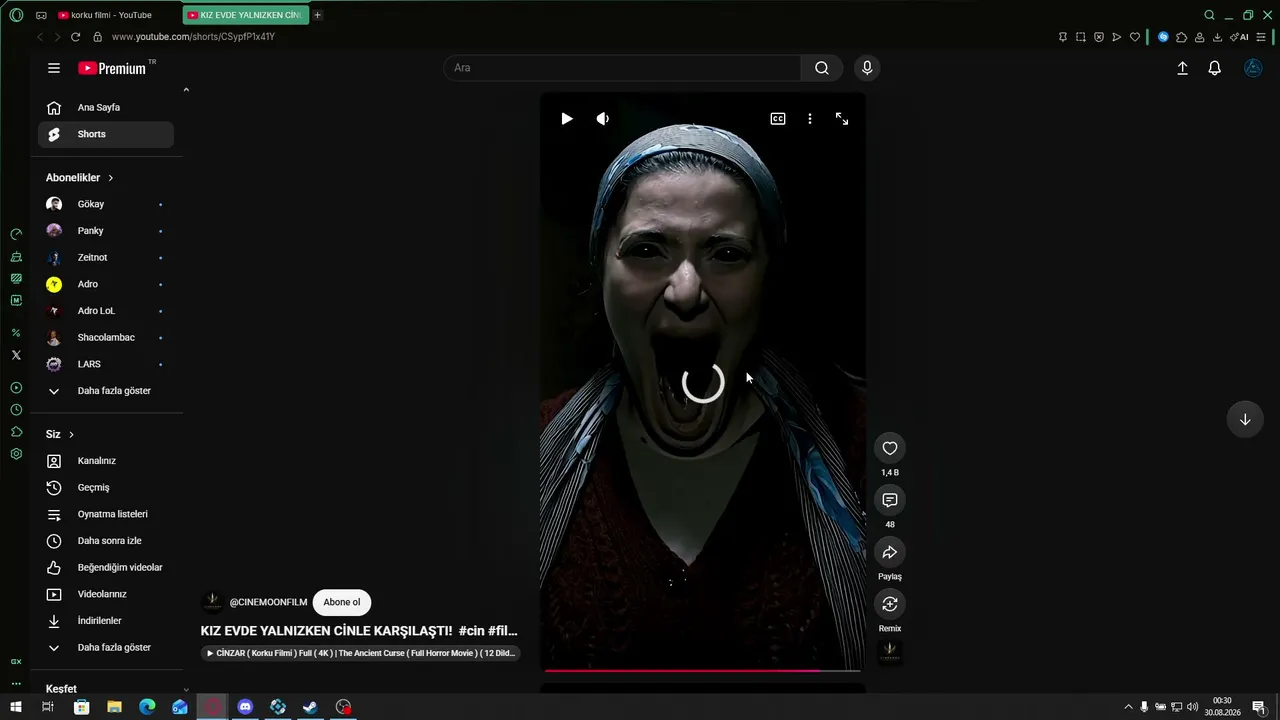Open the browser AI assistant button
Screen dimensions: 1280x720
coord(1239,37)
